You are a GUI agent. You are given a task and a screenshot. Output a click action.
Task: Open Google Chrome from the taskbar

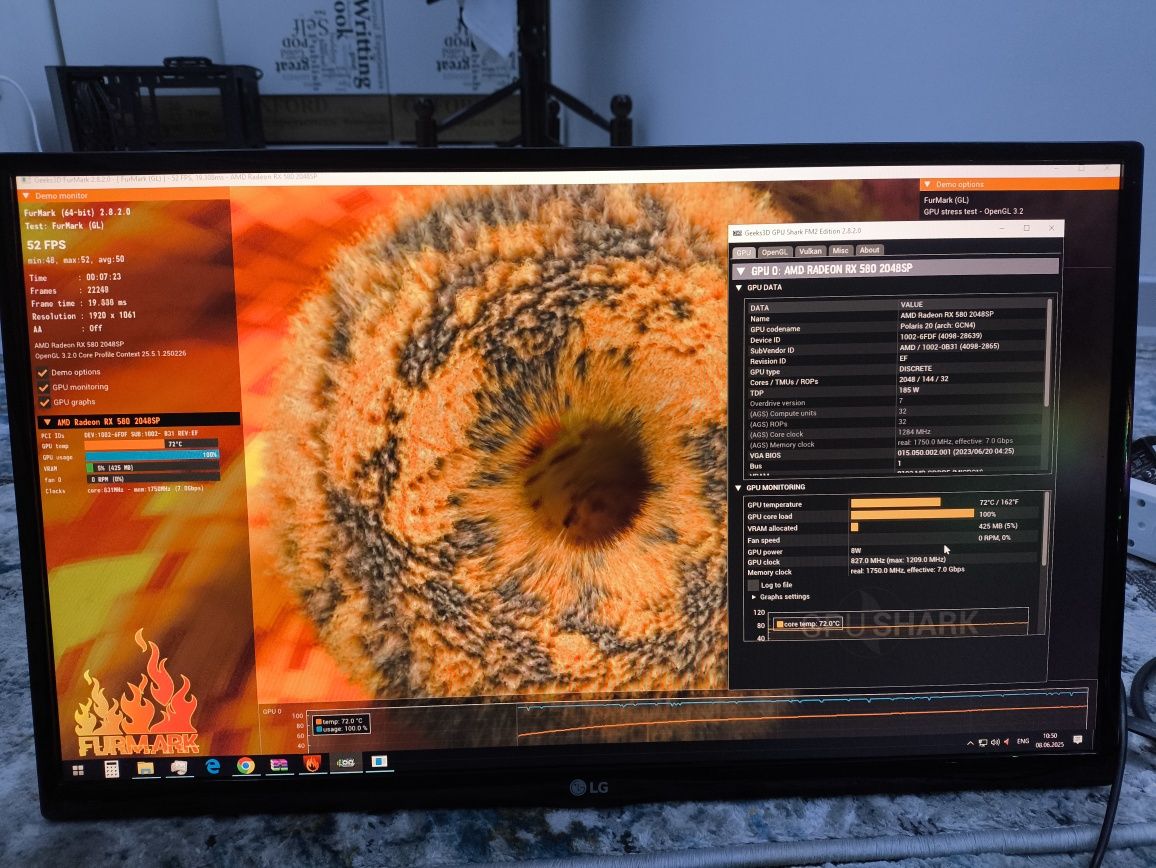(246, 766)
